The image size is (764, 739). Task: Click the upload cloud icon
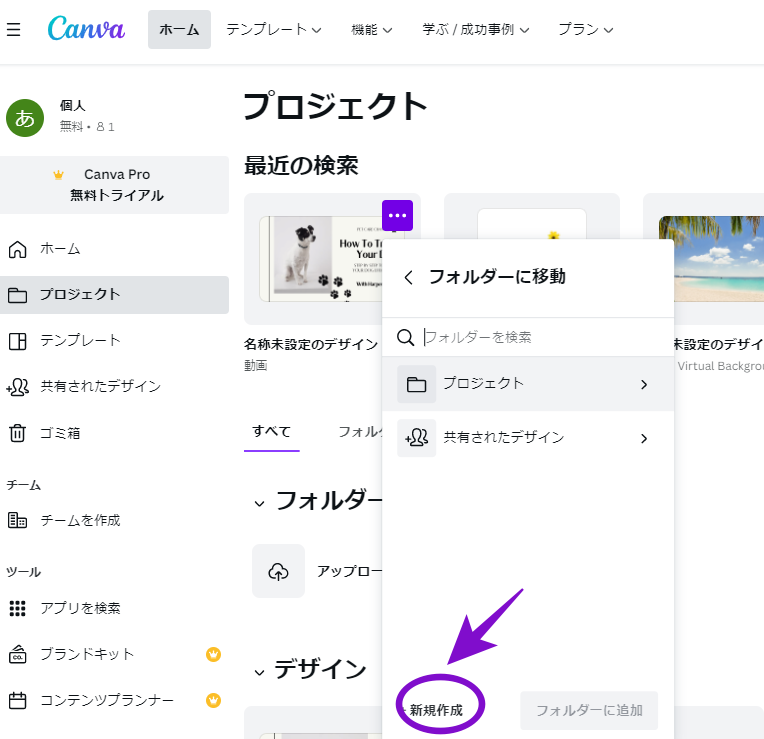(278, 571)
